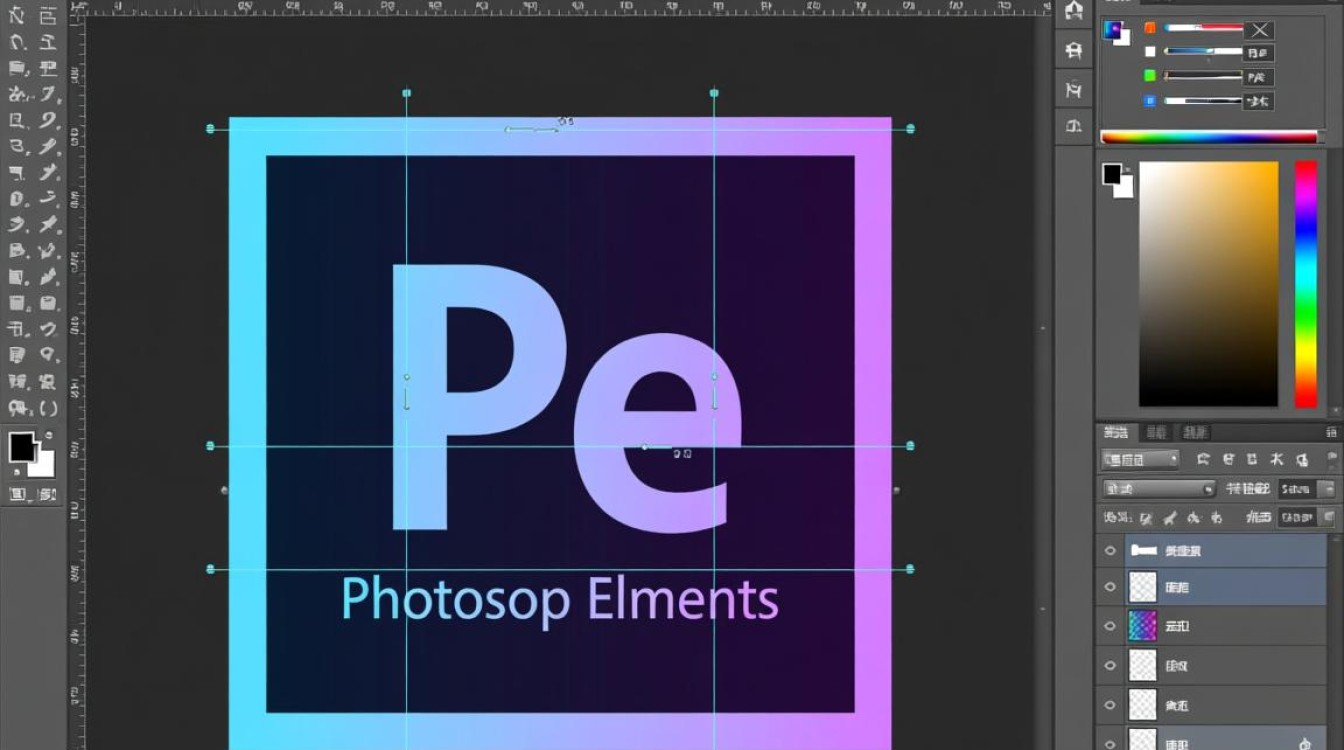Screen dimensions: 1344x750
Task: Select the Move tool in the toolbox's first row
Action: (x=17, y=17)
